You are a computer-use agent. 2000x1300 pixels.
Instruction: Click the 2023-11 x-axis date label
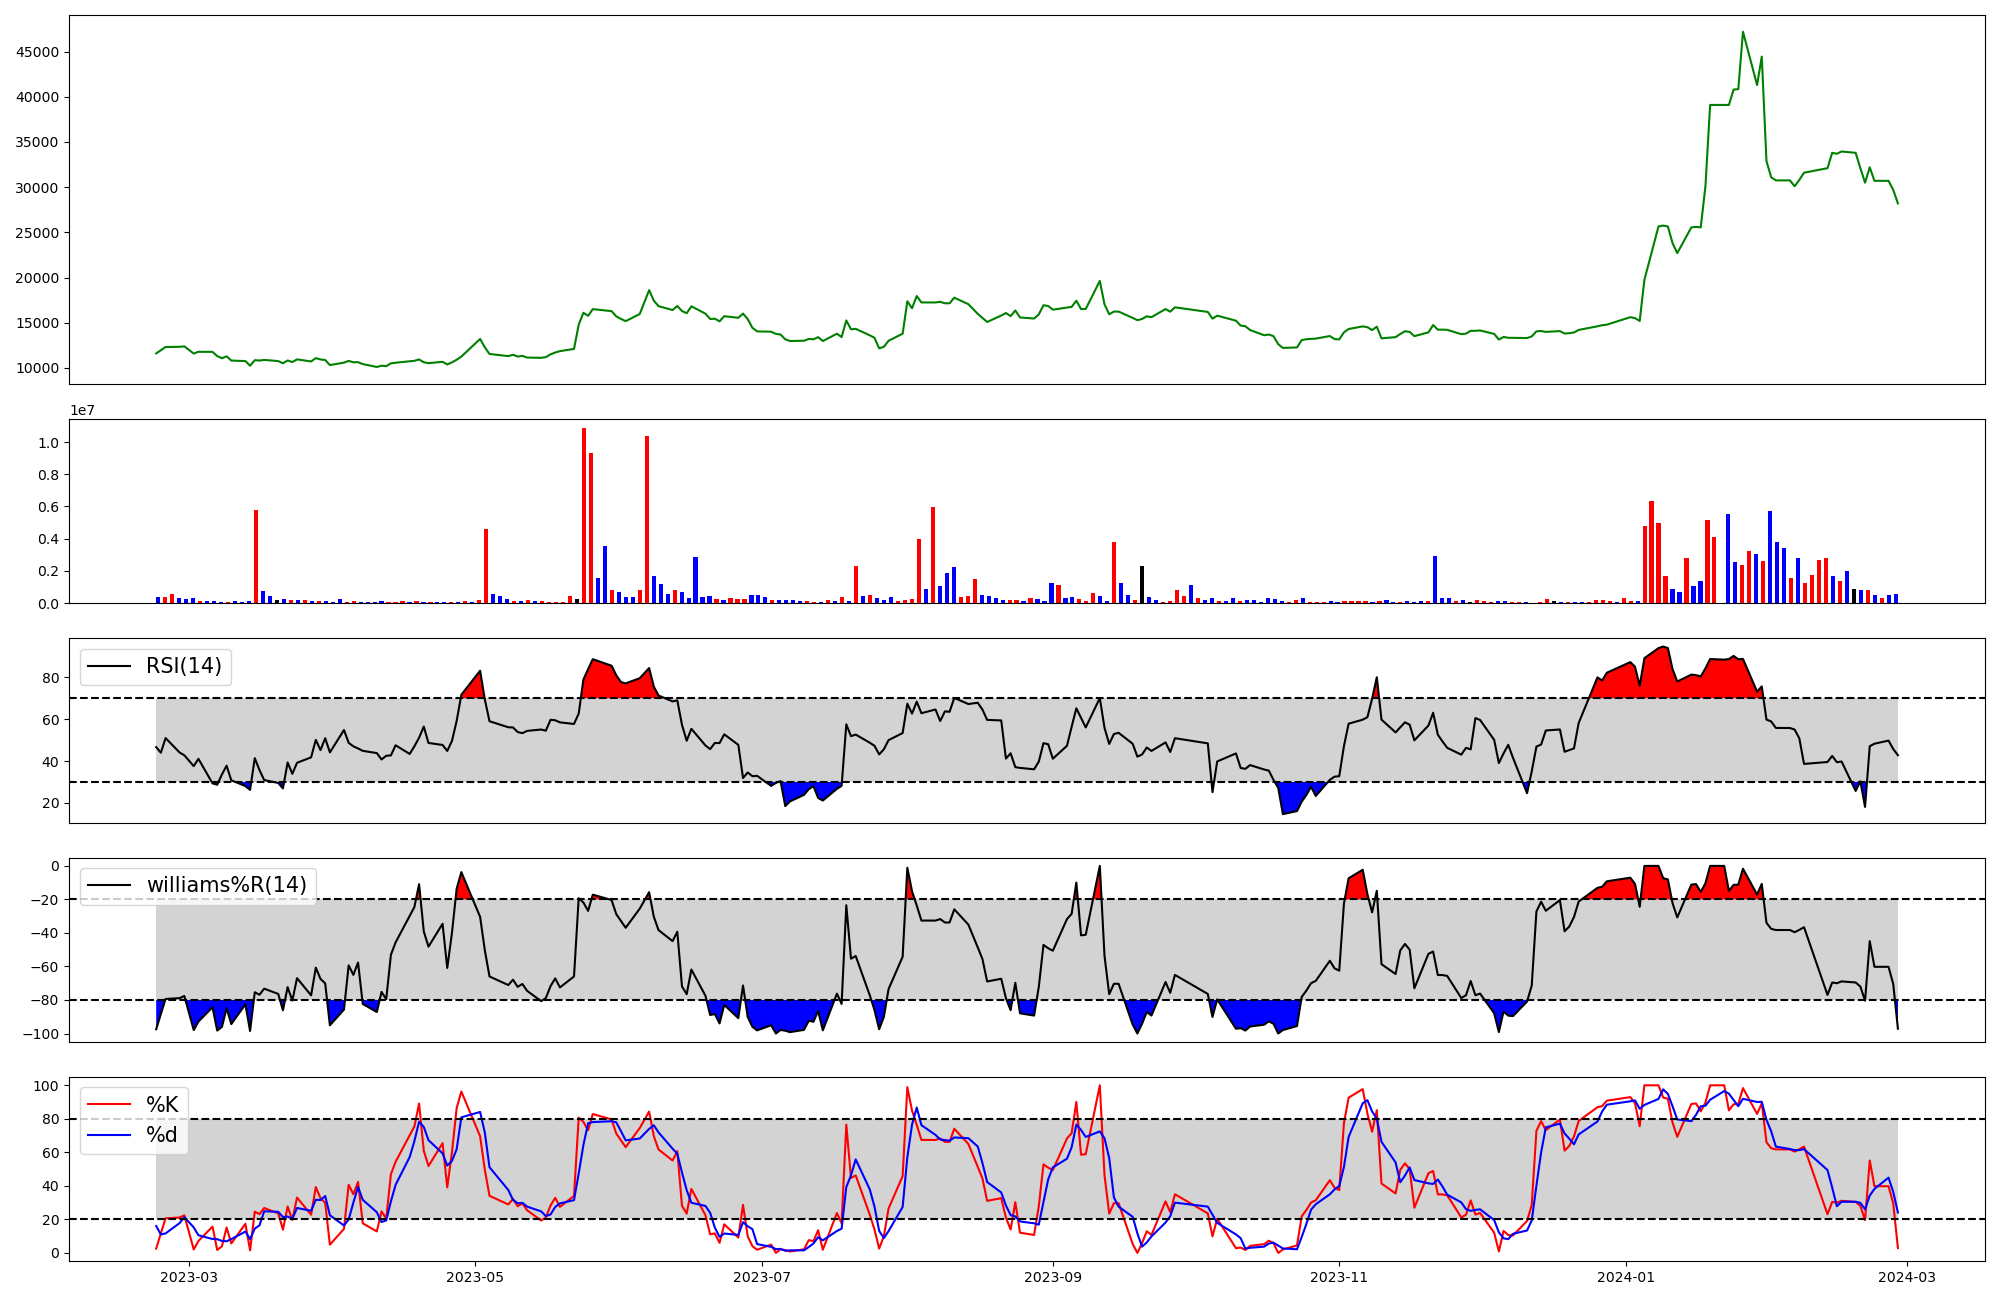coord(1338,1277)
